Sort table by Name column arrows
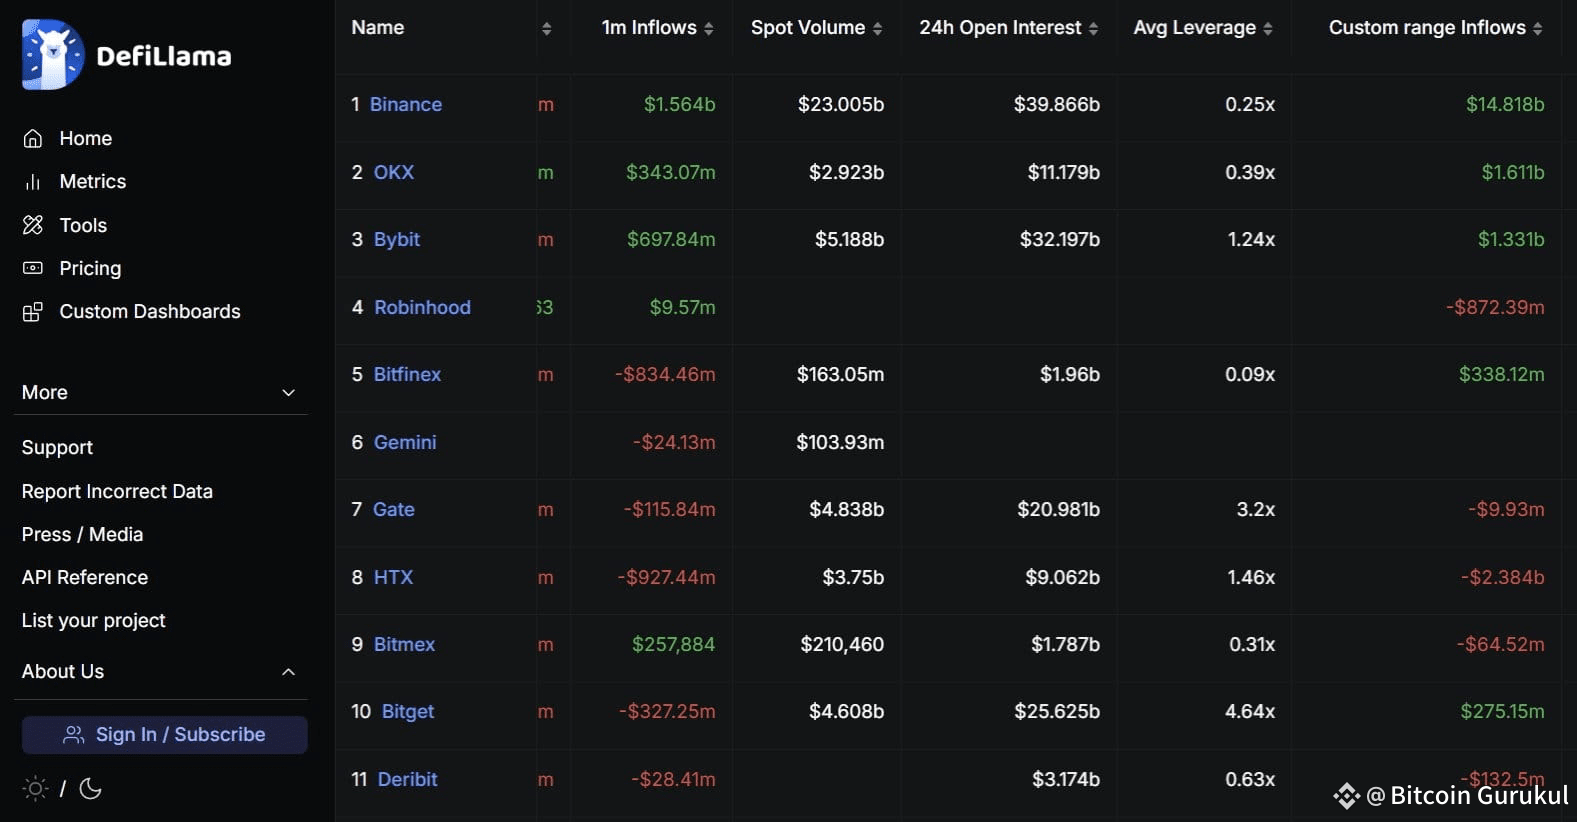 point(546,29)
